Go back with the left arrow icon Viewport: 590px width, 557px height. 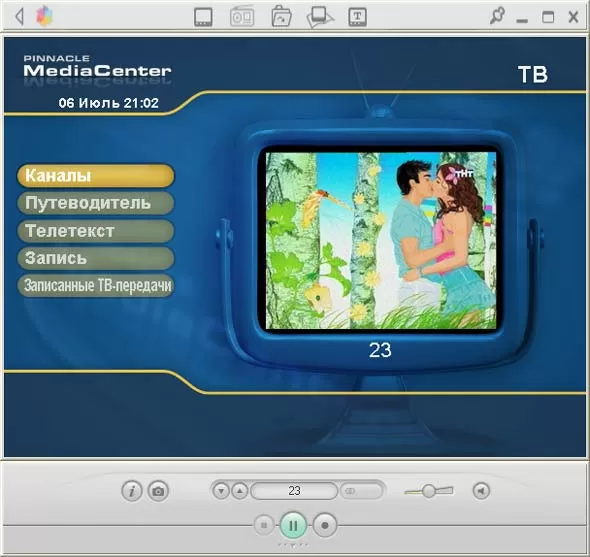pyautogui.click(x=19, y=17)
